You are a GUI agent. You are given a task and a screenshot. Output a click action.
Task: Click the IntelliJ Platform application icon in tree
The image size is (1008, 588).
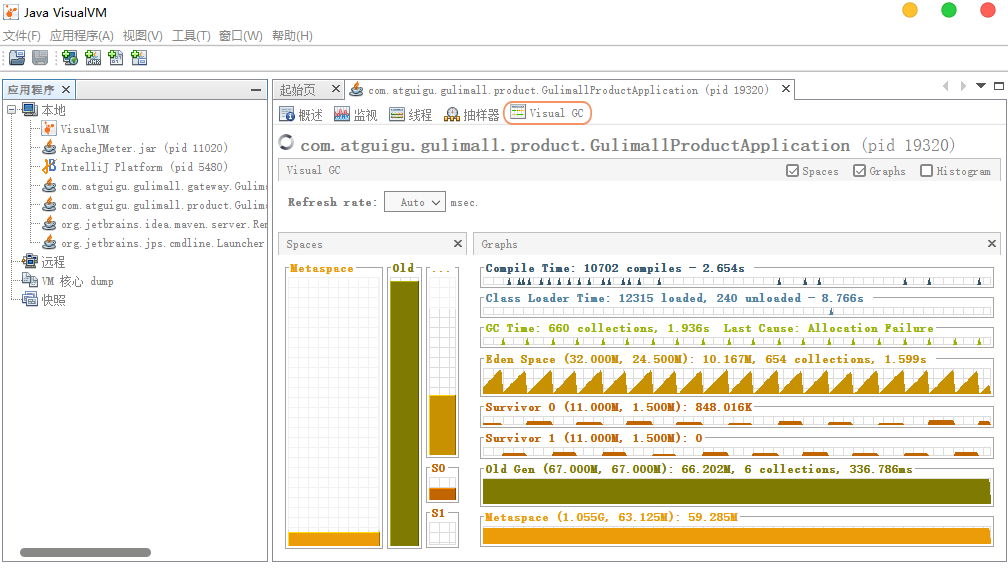(x=50, y=166)
